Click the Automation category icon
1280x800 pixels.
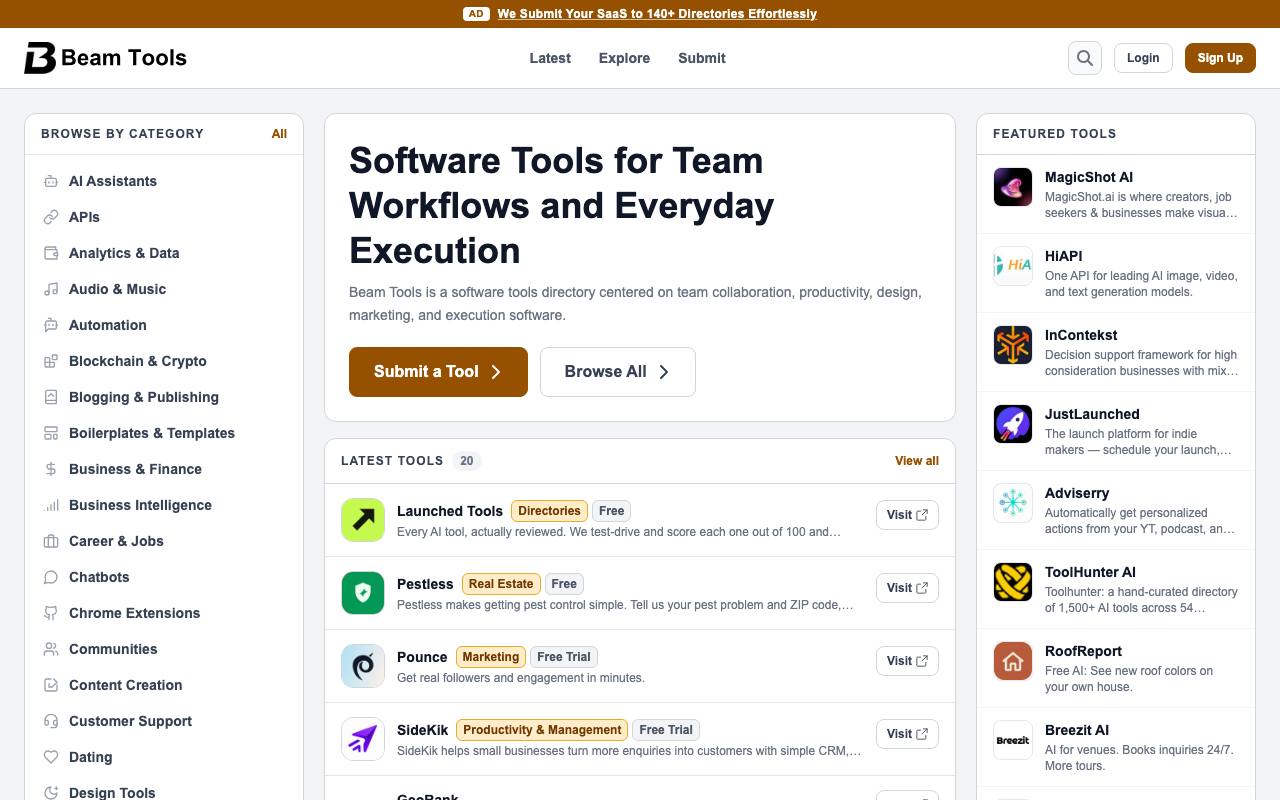click(x=51, y=325)
